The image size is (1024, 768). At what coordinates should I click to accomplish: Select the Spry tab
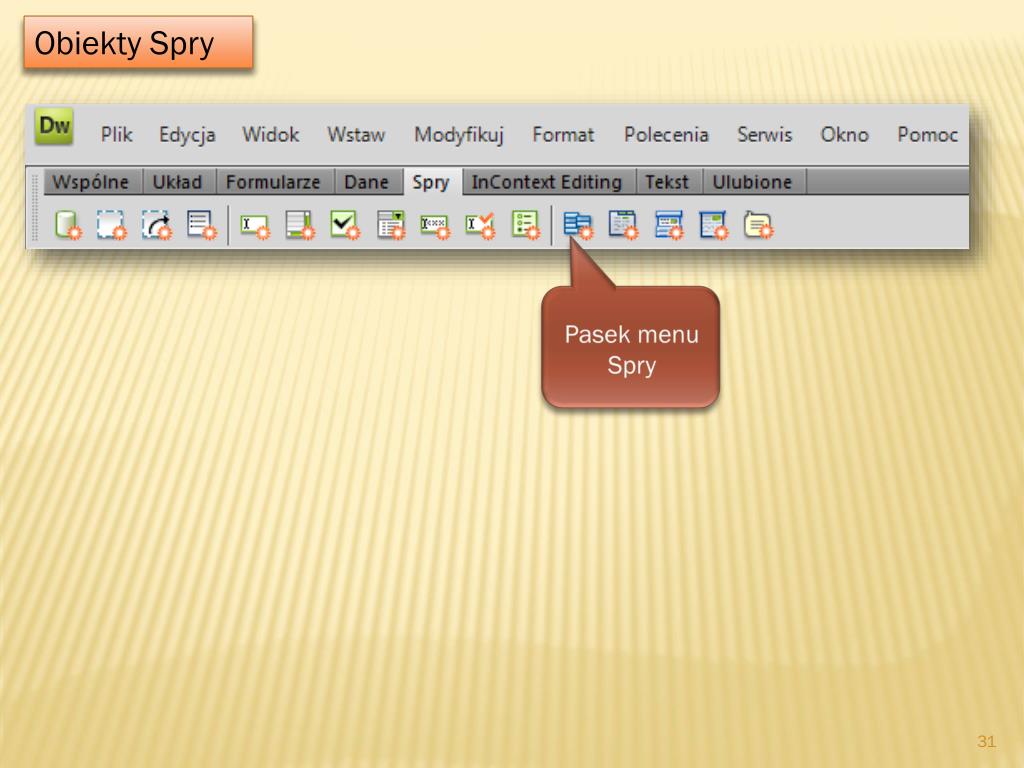431,182
